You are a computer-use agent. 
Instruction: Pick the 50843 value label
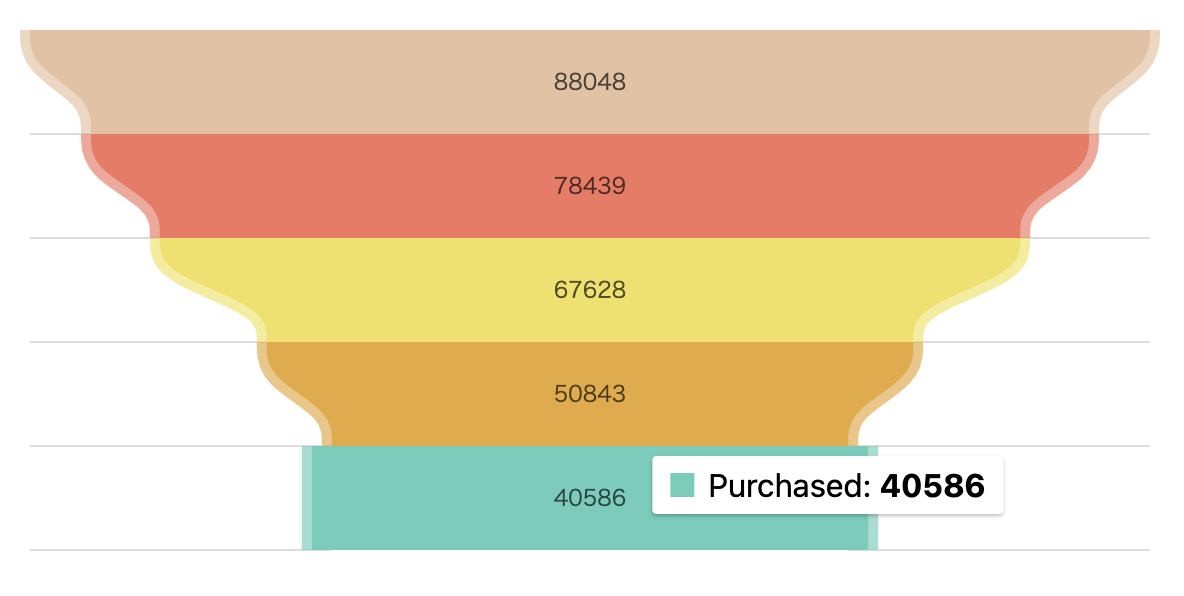click(590, 394)
